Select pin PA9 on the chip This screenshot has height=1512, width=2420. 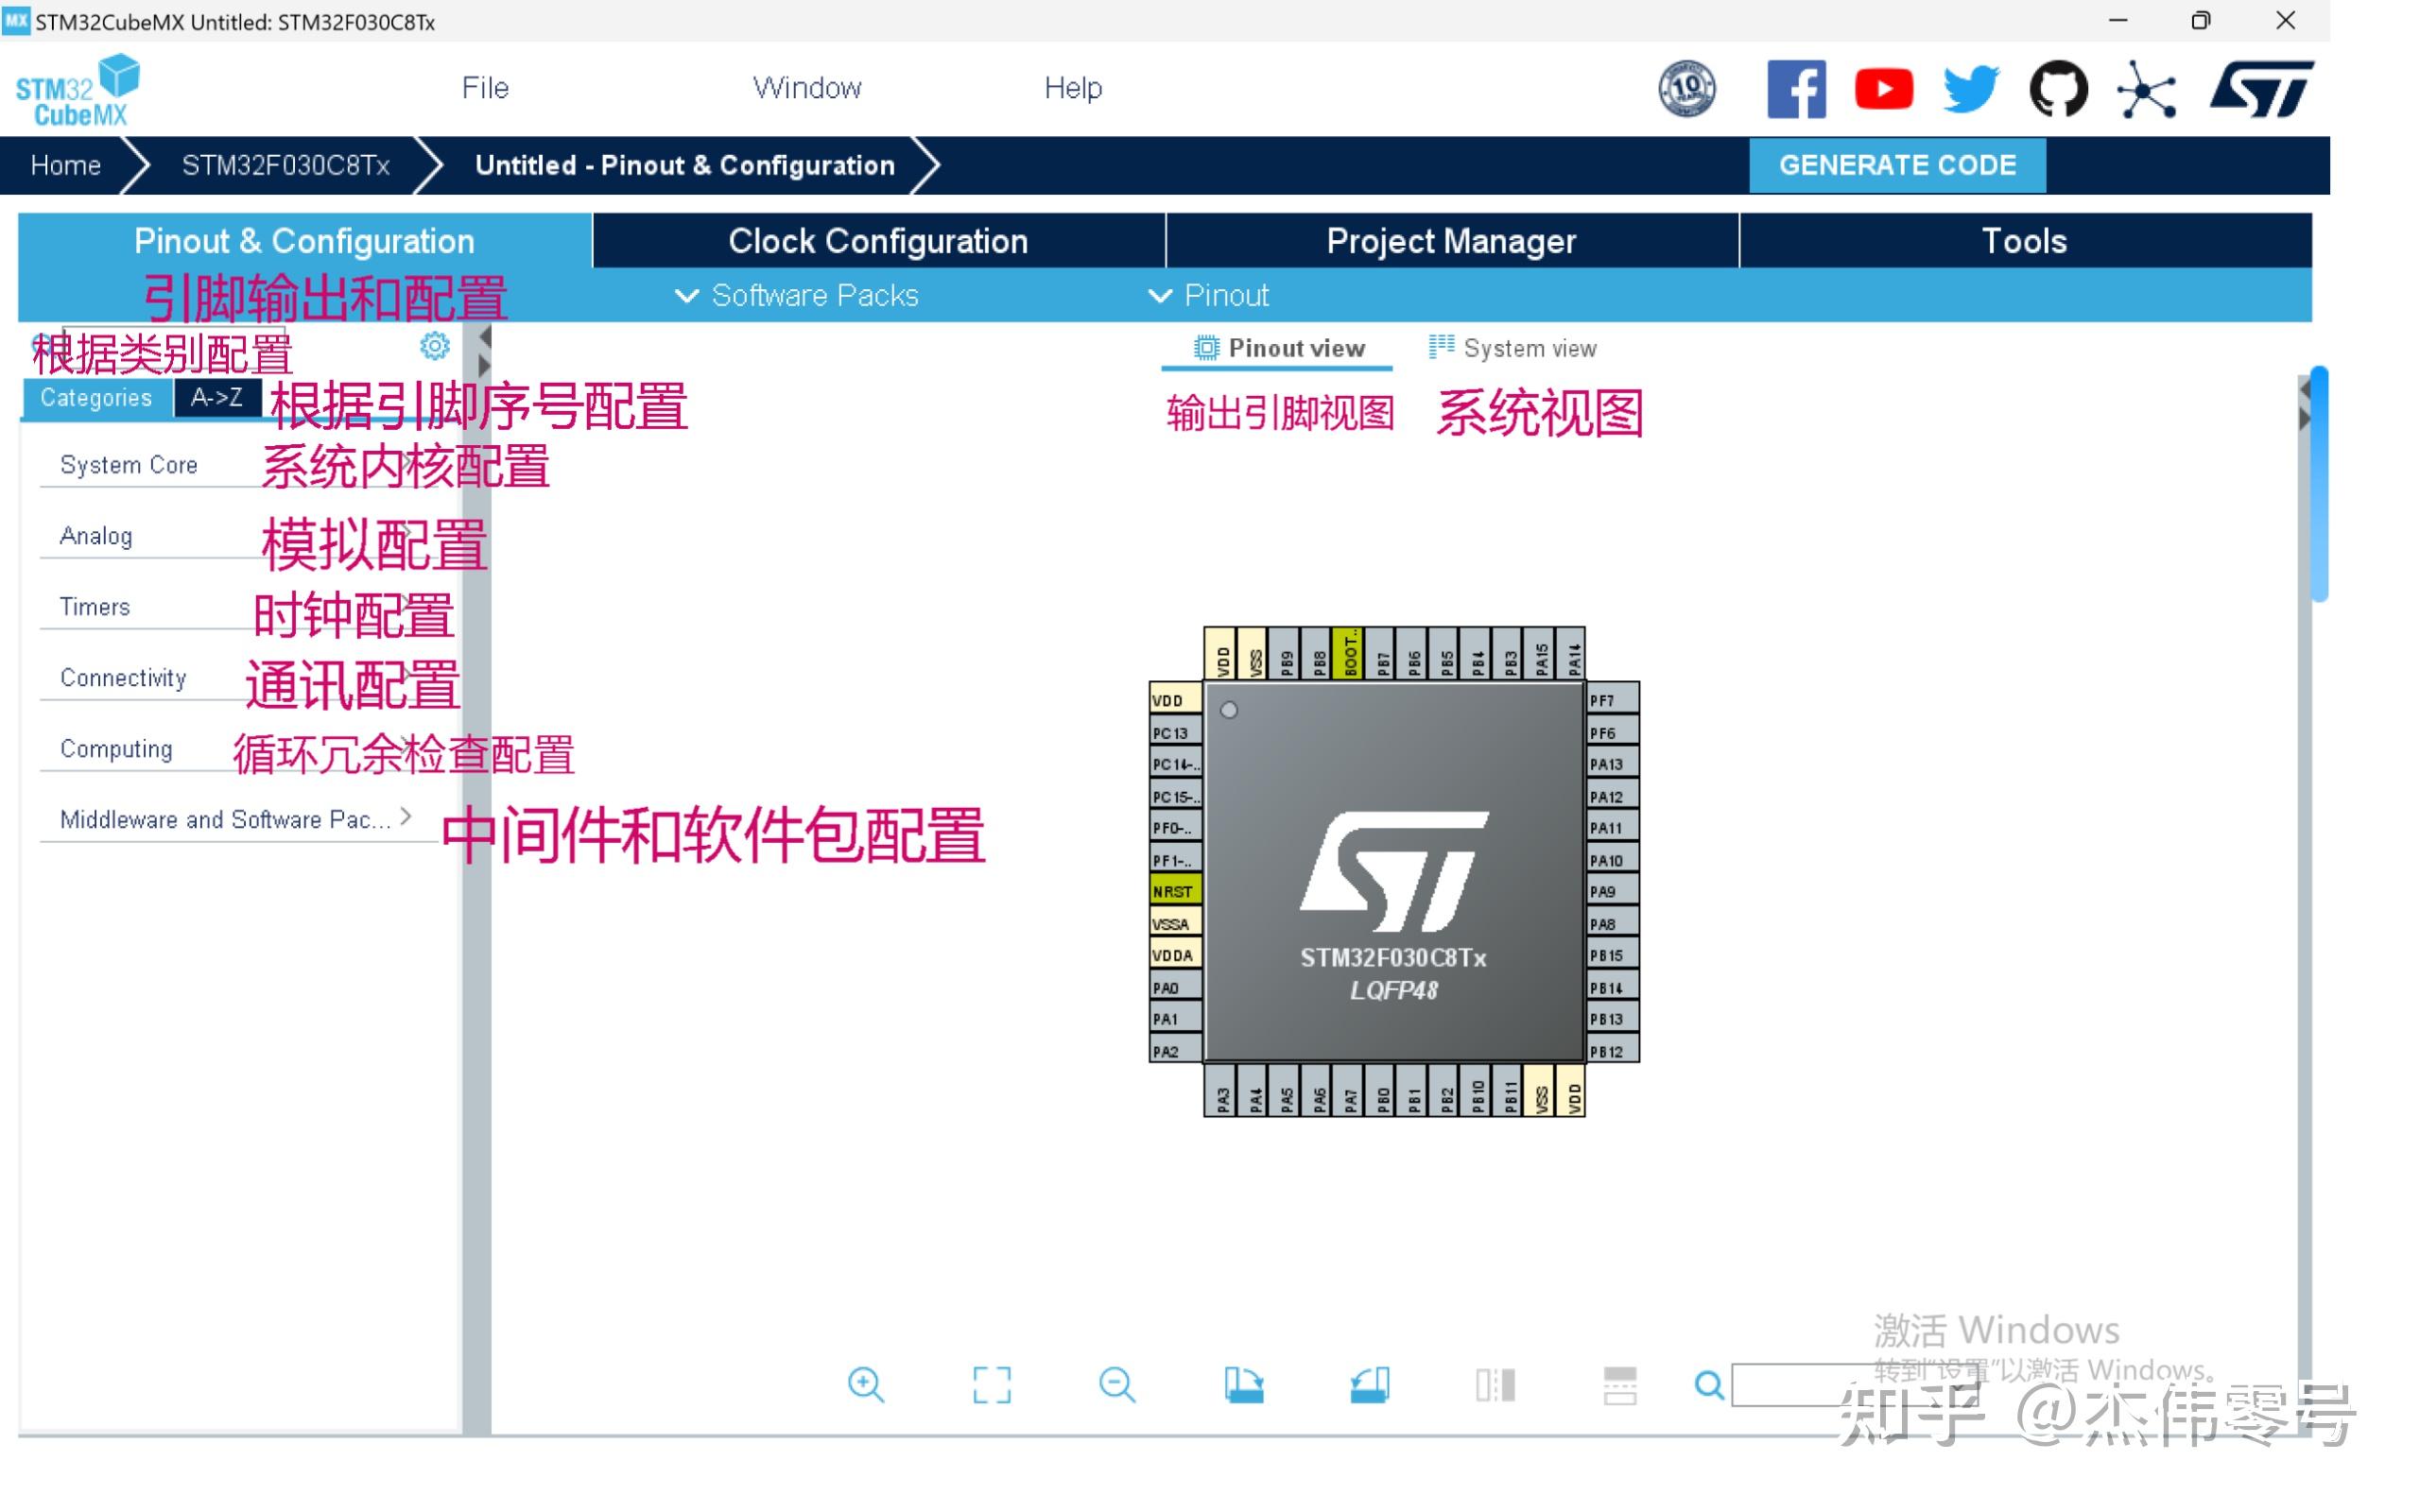pos(1612,891)
